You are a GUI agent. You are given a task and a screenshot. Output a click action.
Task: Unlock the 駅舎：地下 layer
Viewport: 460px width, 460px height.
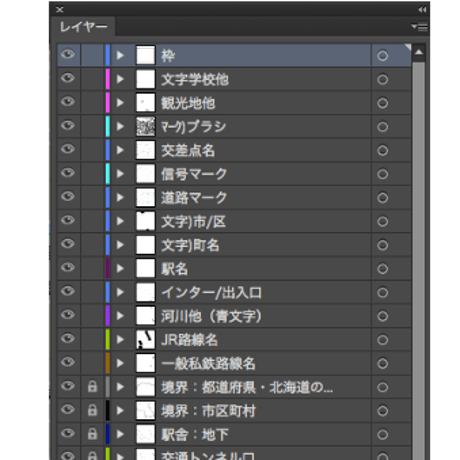pos(92,434)
